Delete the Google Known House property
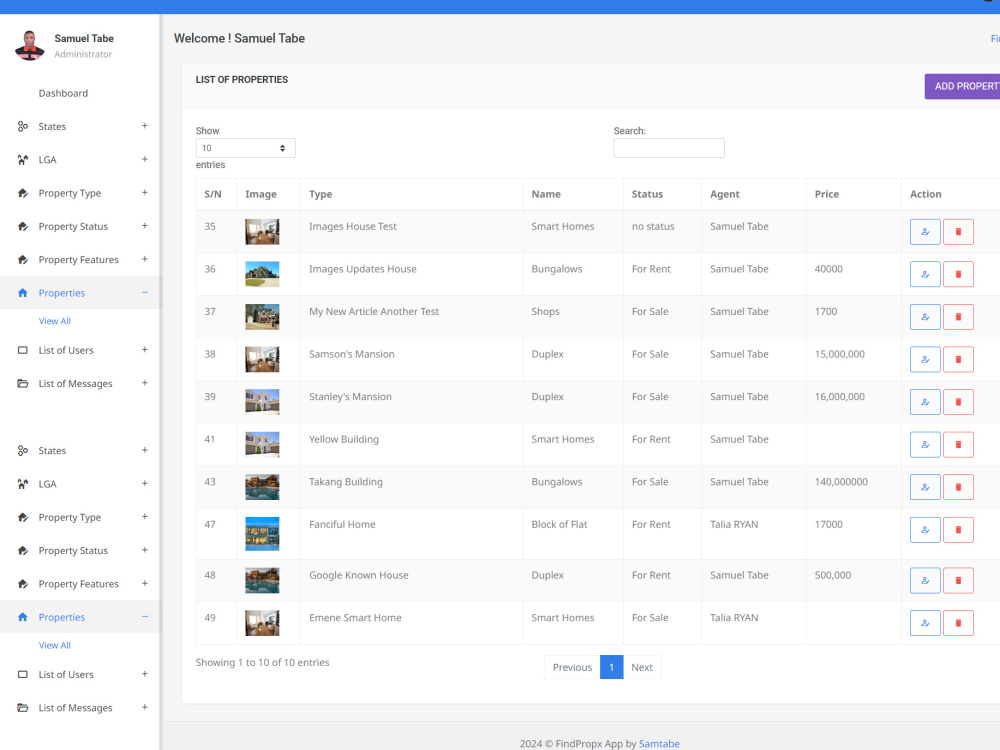Viewport: 1000px width, 750px height. [x=958, y=580]
